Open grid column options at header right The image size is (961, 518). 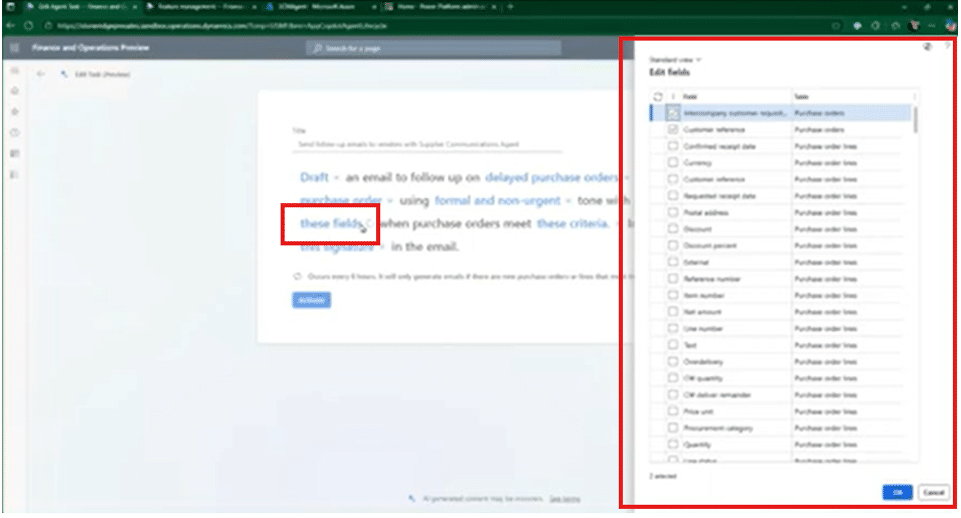point(914,97)
